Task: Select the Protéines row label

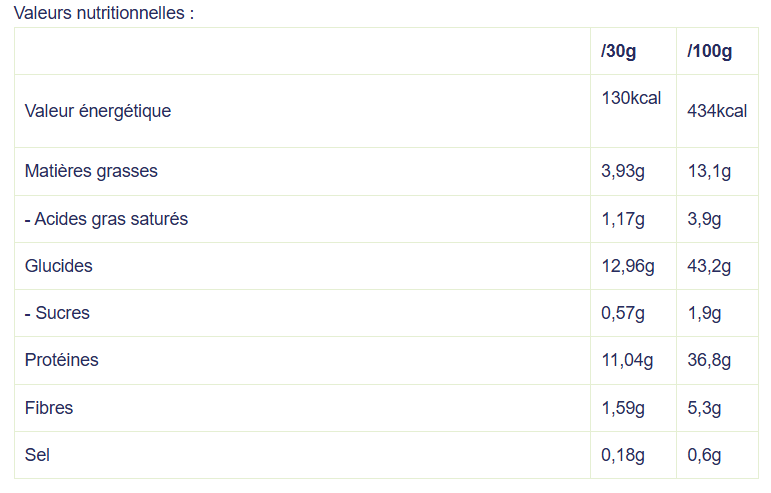Action: (61, 360)
